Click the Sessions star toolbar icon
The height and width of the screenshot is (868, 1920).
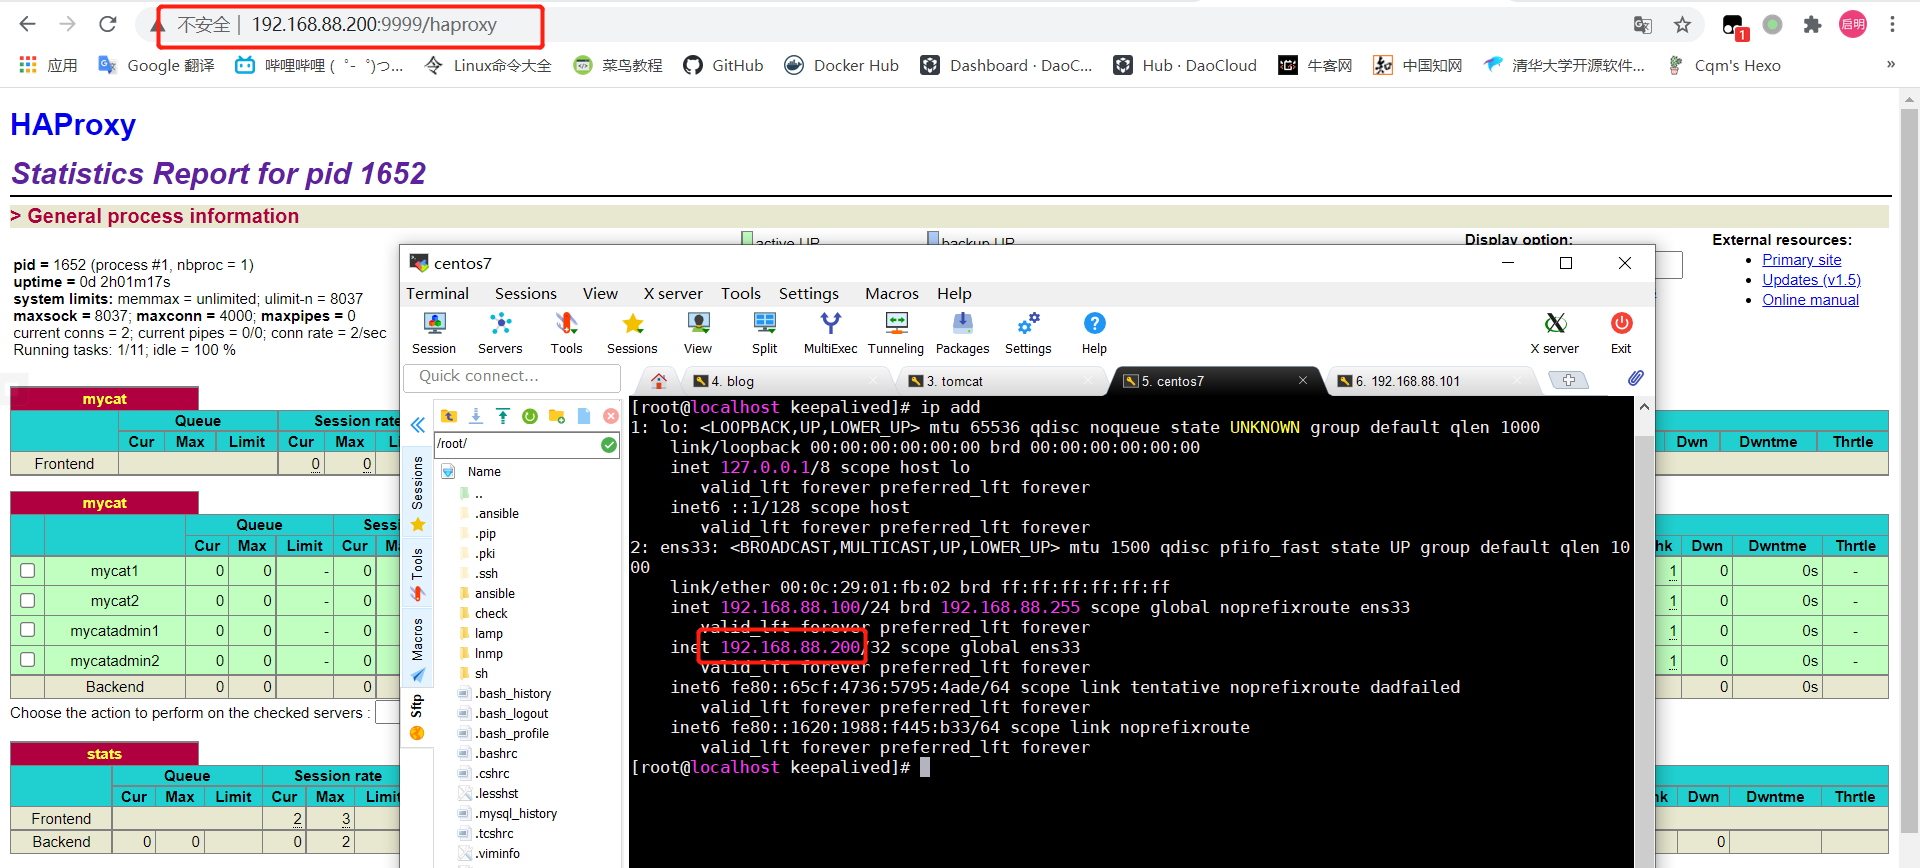pos(632,333)
